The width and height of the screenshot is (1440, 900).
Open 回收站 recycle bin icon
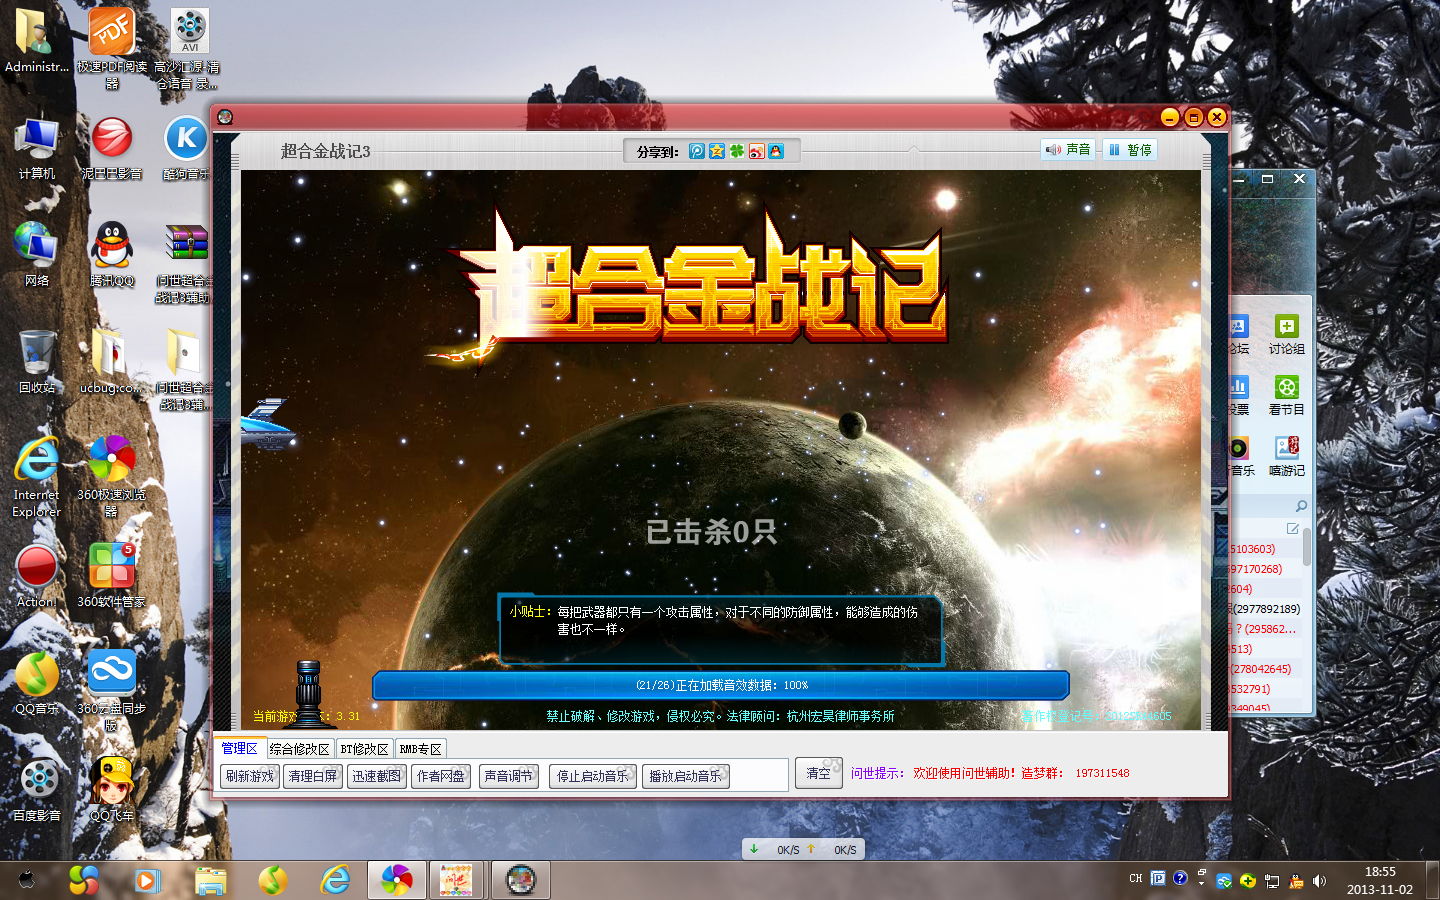[x=37, y=362]
